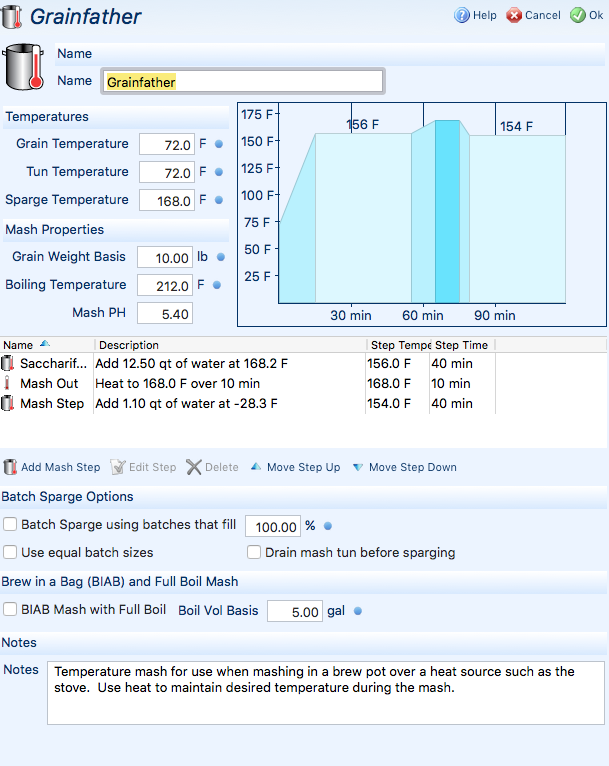Click the Boil Vol Basis 5.00 field
609x766 pixels.
[294, 611]
